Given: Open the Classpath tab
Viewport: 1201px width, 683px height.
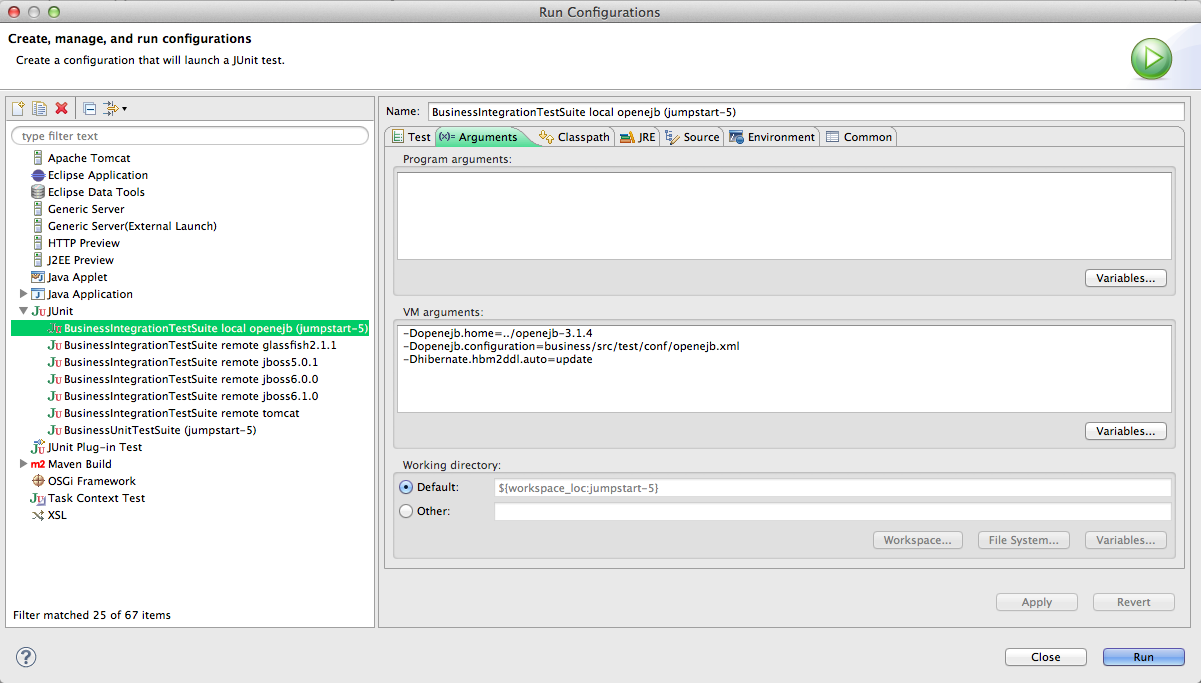Looking at the screenshot, I should (574, 137).
